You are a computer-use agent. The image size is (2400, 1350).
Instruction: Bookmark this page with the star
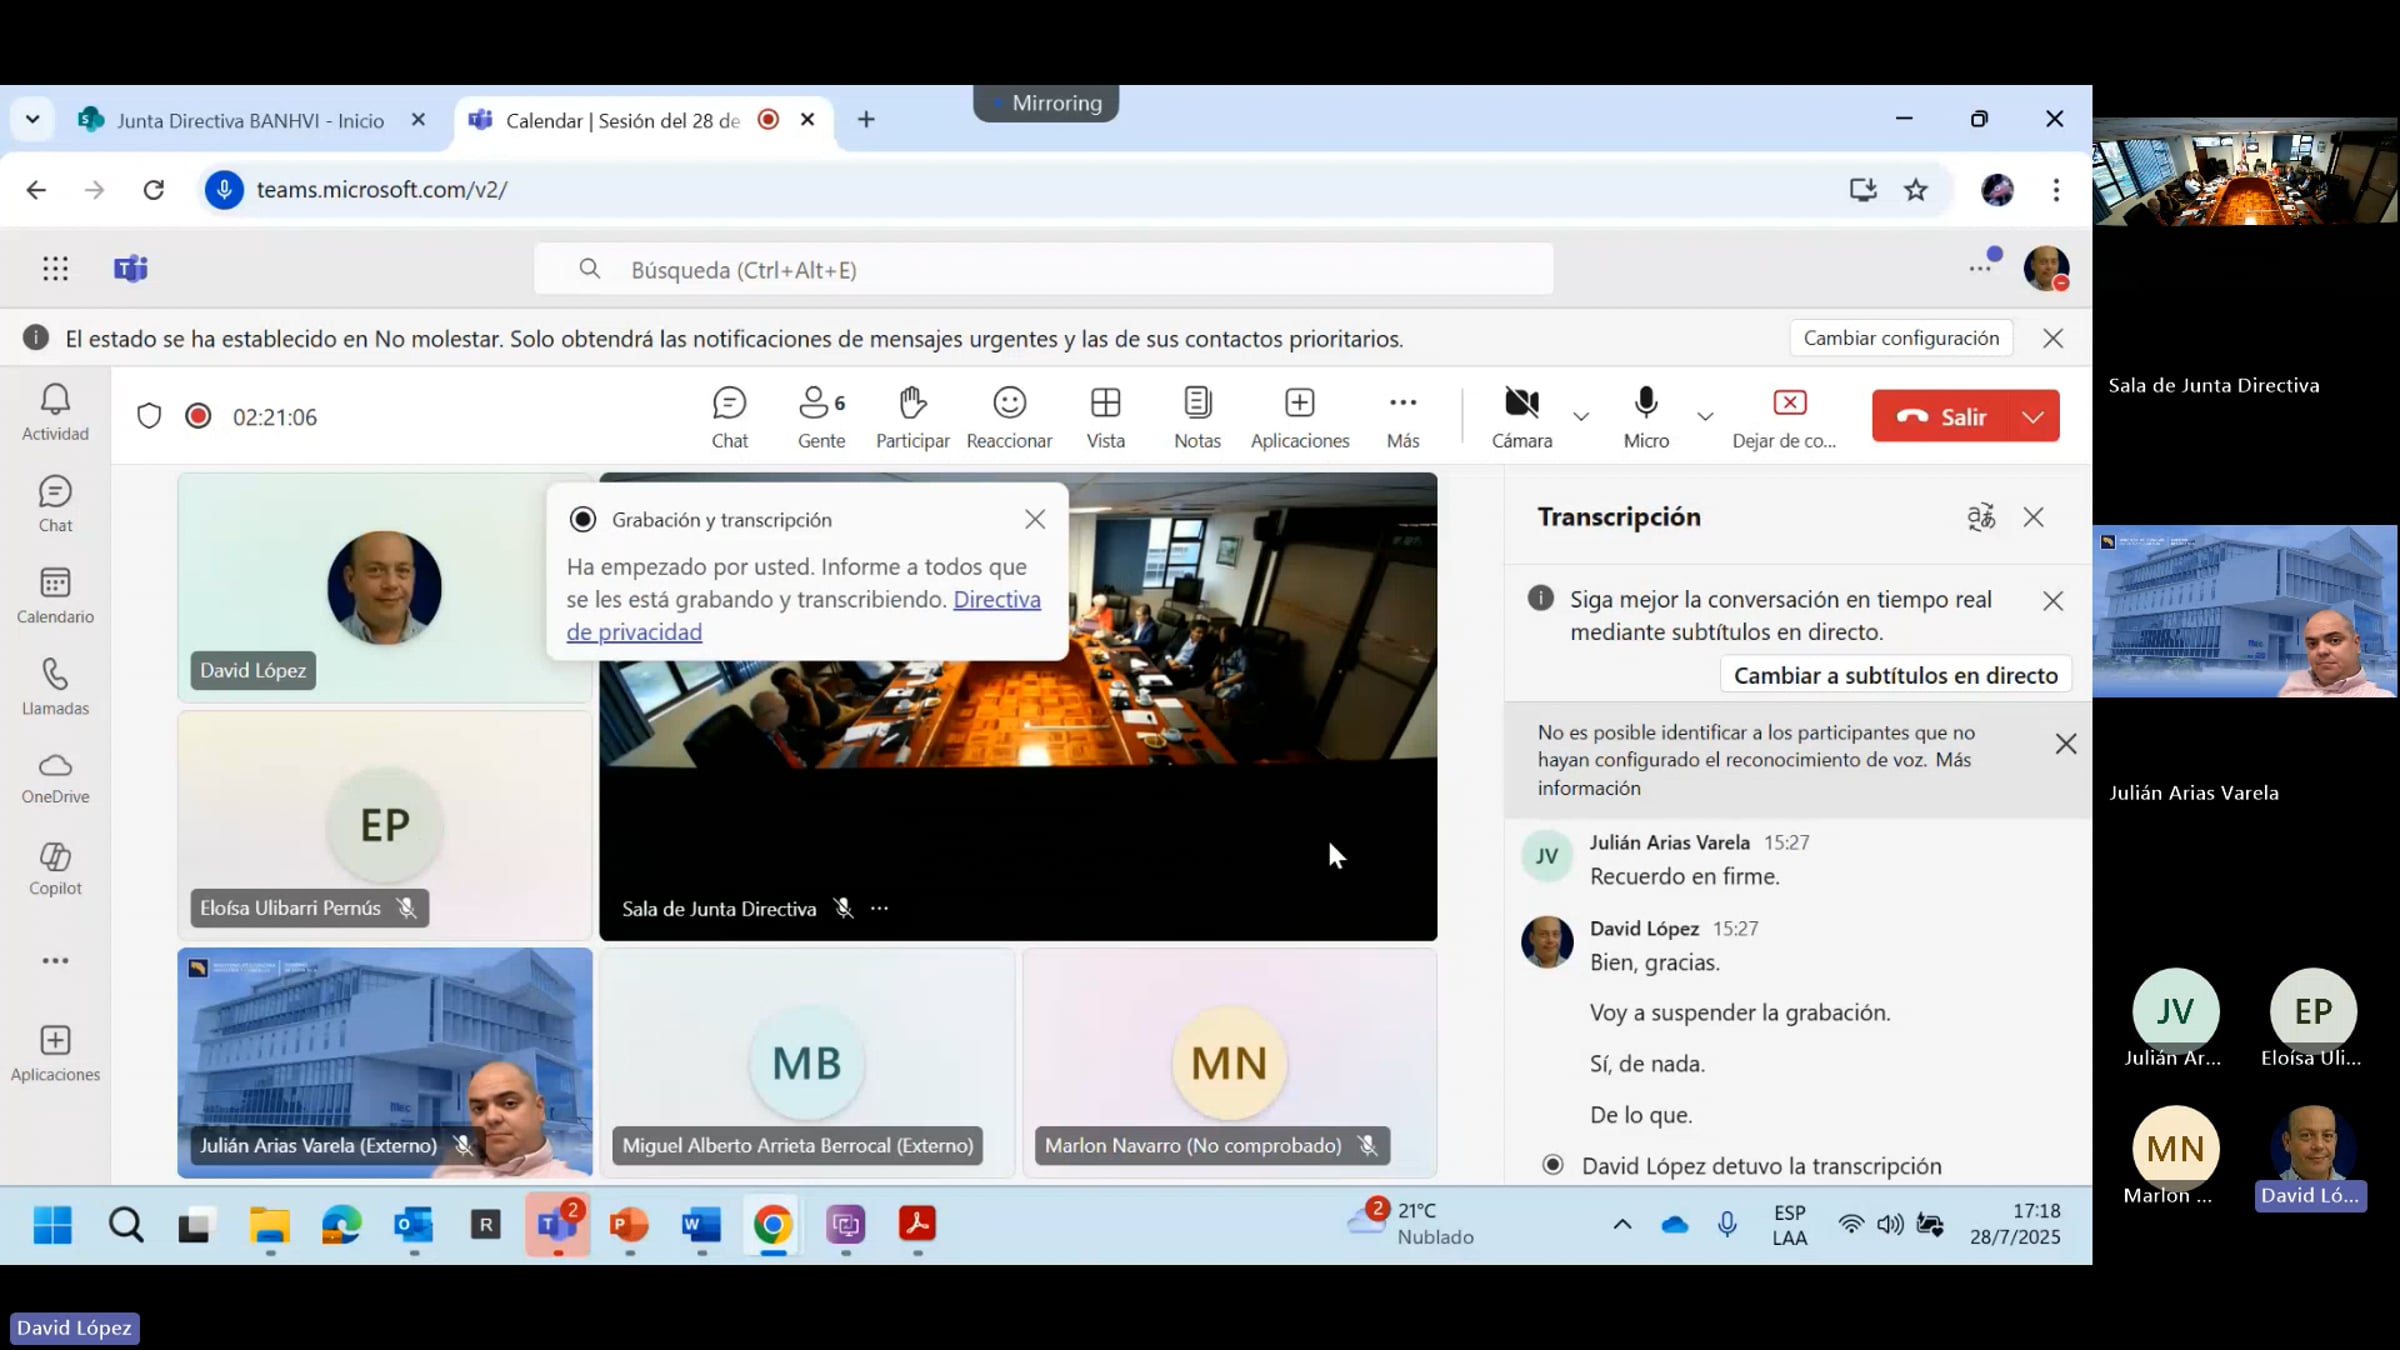[x=1915, y=189]
